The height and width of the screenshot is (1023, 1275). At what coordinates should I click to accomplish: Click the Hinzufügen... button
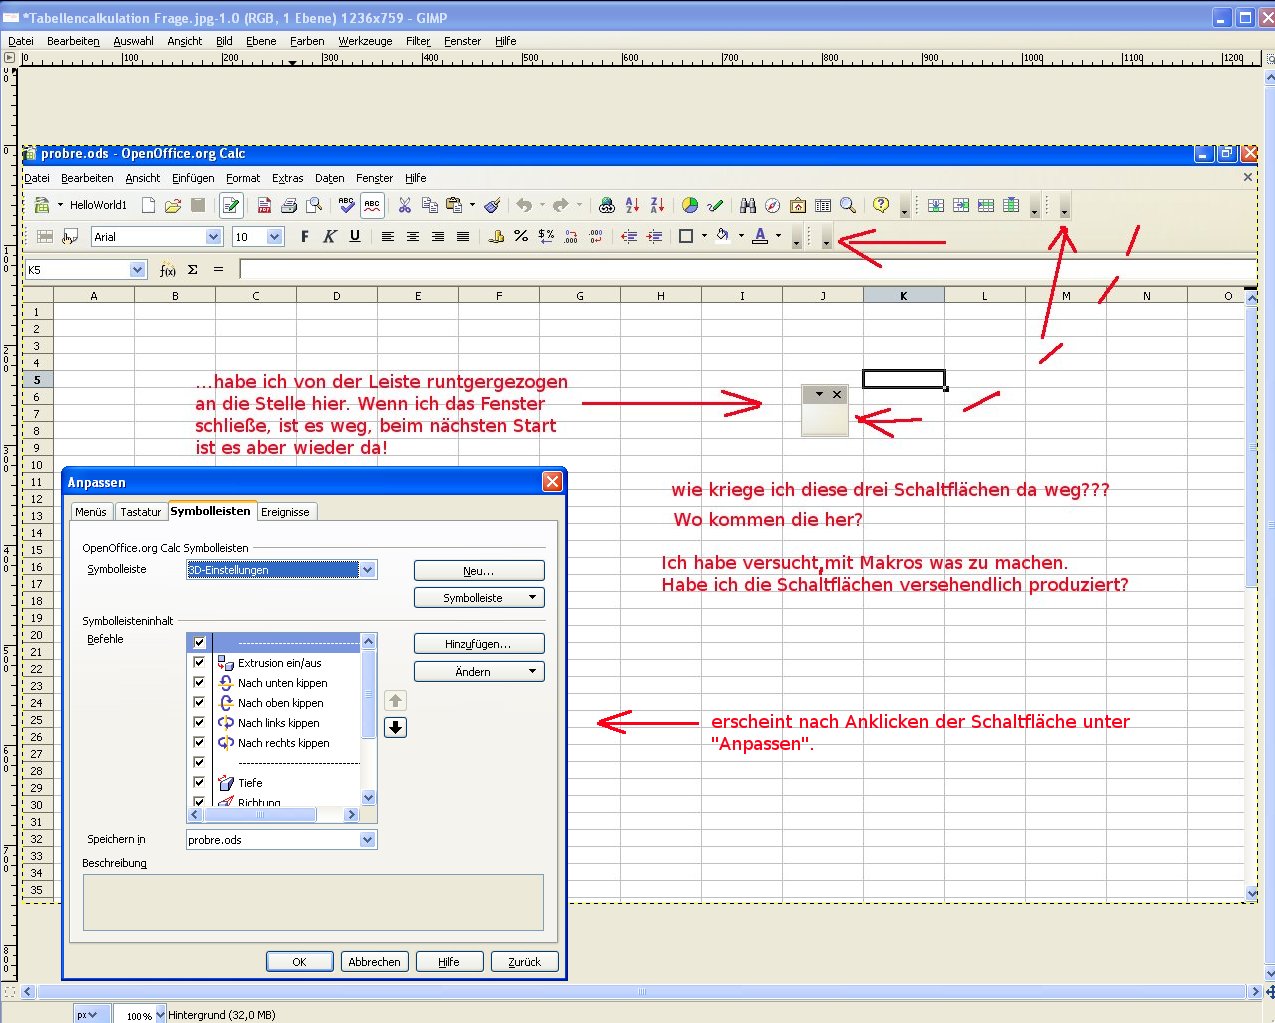coord(479,644)
